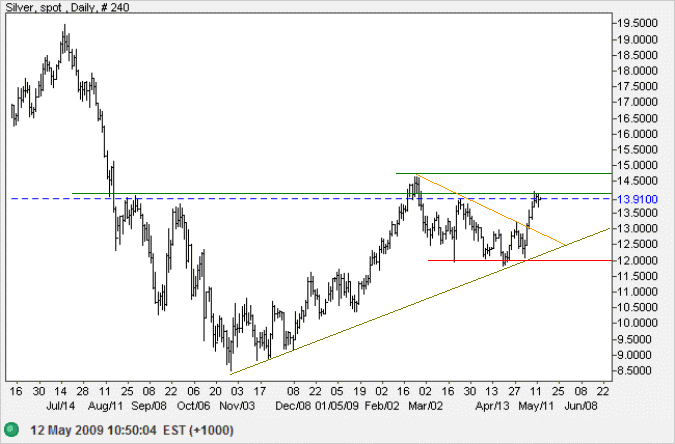Click the green status indicator circle

coord(12,429)
